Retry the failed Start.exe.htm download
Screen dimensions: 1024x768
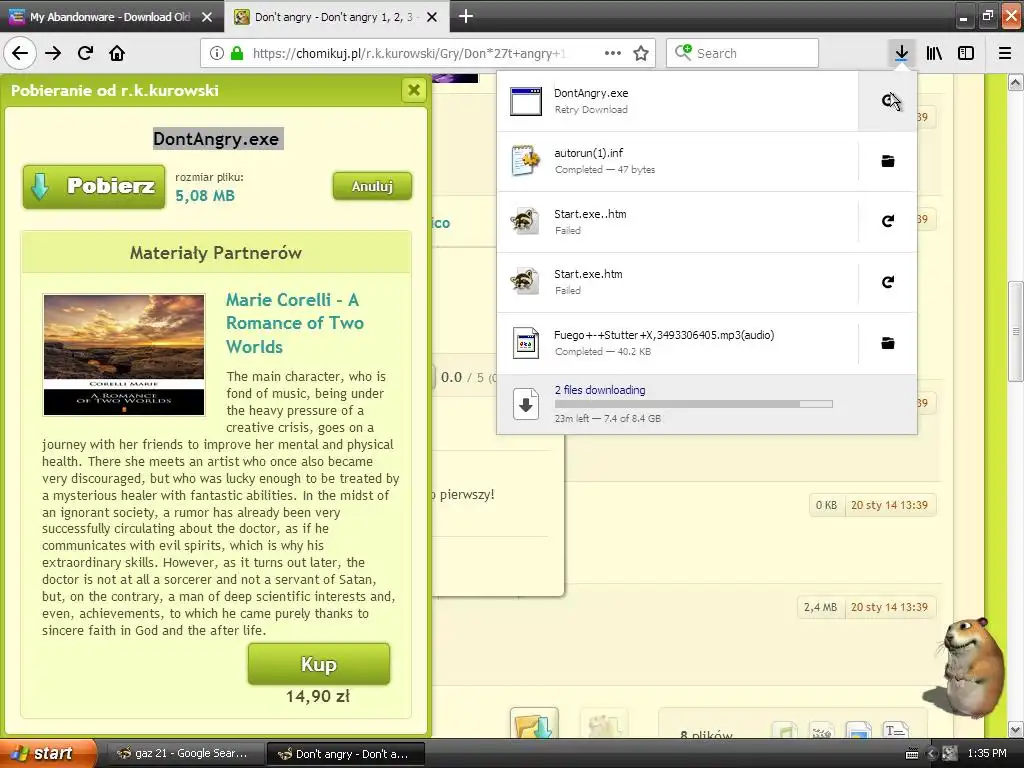[x=888, y=282]
